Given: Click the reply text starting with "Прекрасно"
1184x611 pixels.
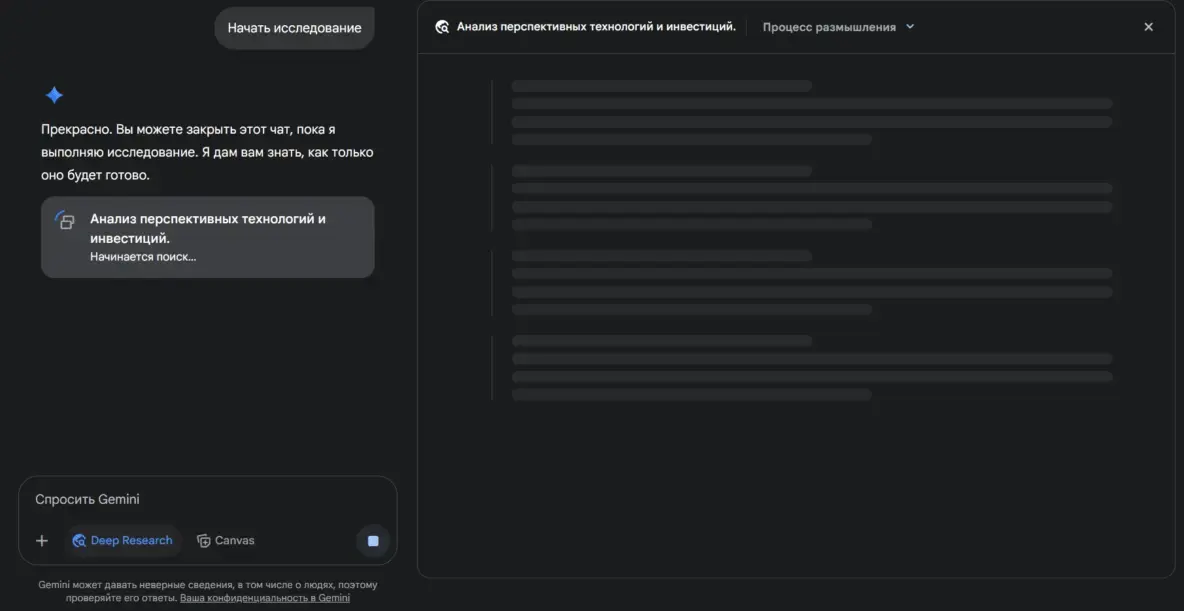Looking at the screenshot, I should point(207,152).
